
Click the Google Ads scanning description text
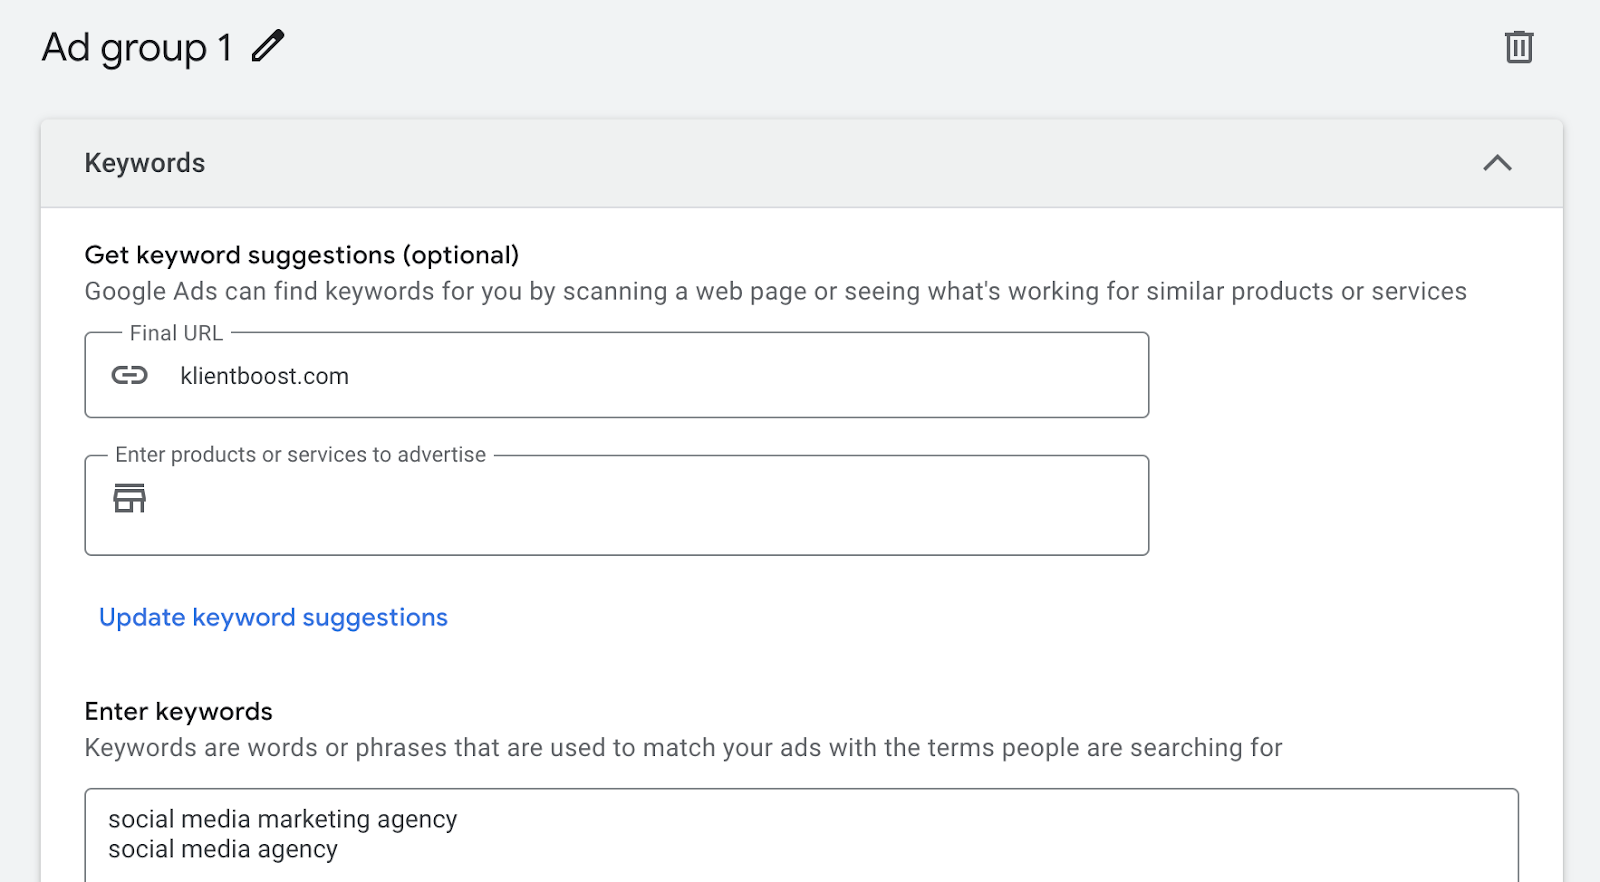(775, 291)
